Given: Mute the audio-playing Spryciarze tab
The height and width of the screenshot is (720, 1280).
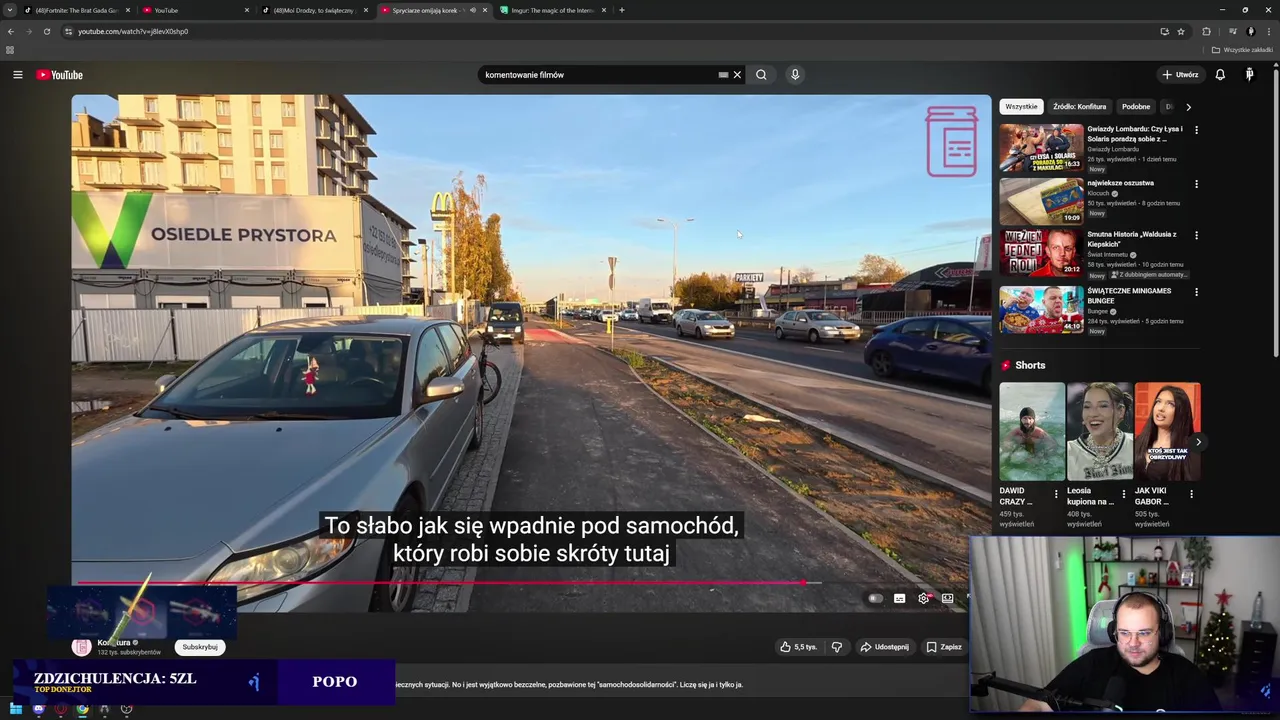Looking at the screenshot, I should pyautogui.click(x=473, y=10).
